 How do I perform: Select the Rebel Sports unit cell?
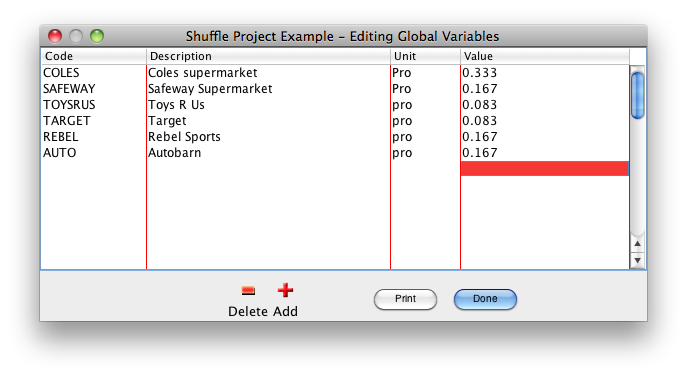coord(425,137)
